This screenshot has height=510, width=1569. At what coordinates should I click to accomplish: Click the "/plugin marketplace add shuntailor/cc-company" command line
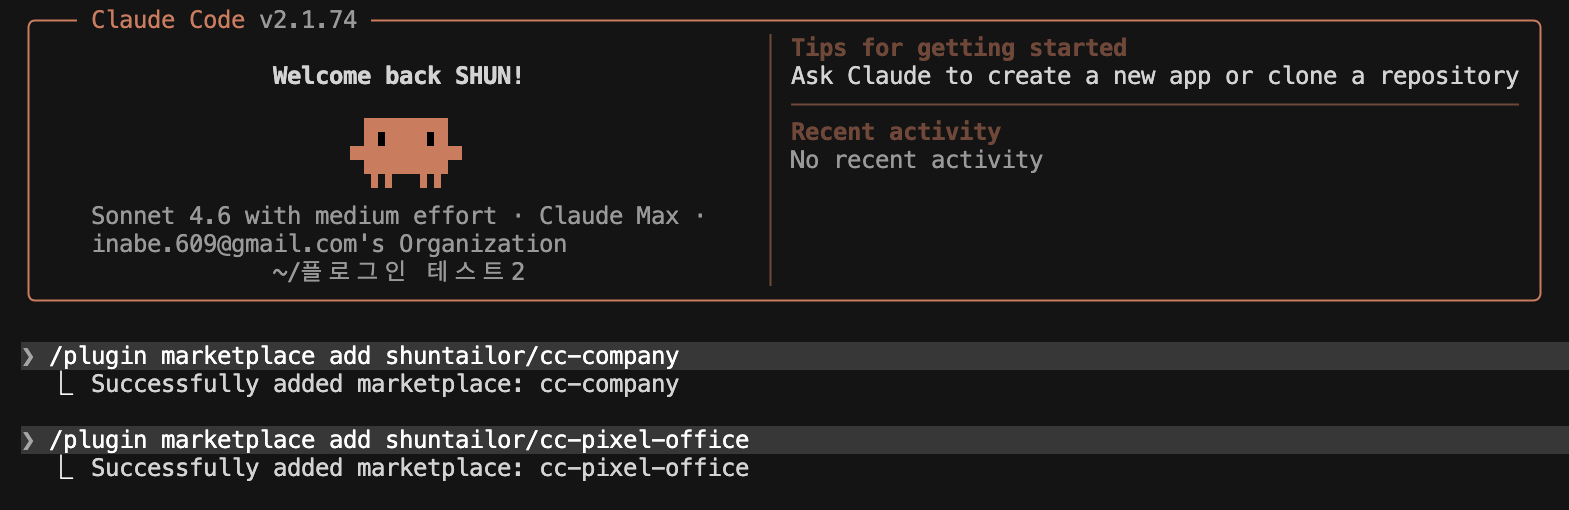[364, 356]
